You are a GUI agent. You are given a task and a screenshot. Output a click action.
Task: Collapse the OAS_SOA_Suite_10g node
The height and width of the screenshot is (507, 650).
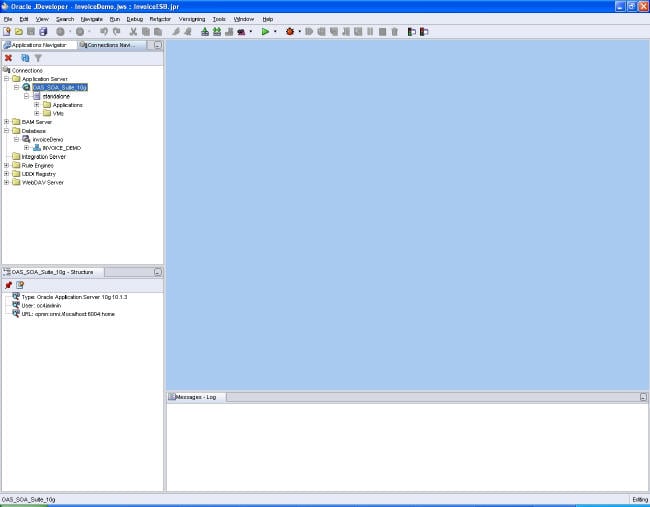click(x=16, y=87)
